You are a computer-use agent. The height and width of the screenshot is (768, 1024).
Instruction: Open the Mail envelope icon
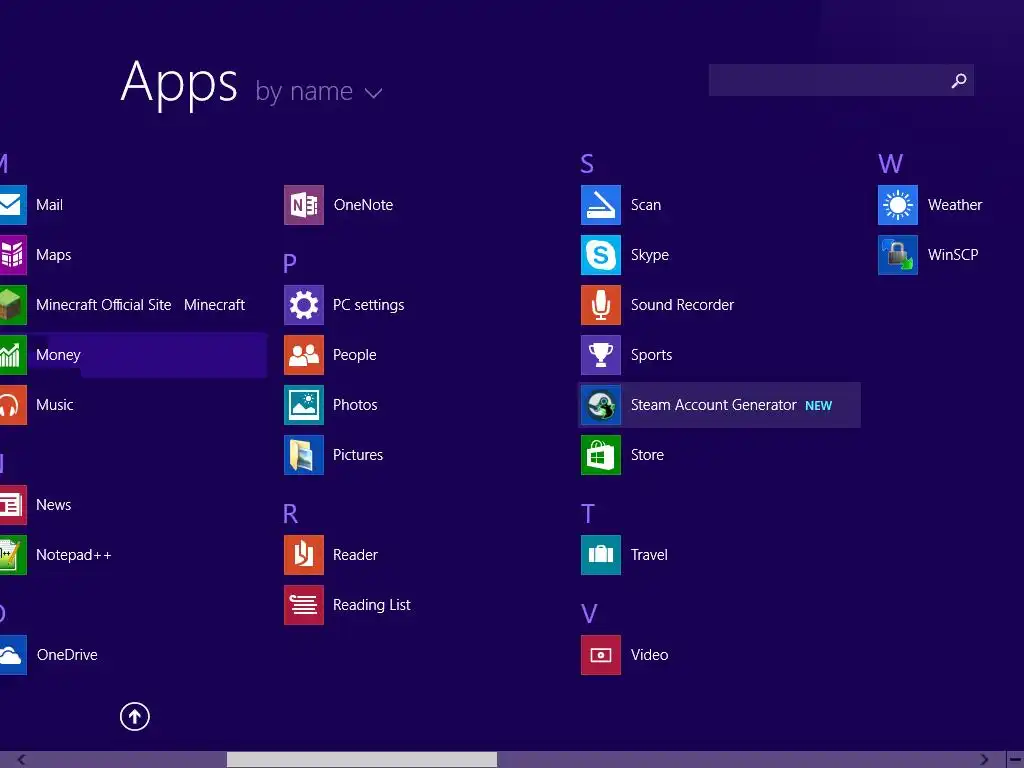(x=13, y=205)
